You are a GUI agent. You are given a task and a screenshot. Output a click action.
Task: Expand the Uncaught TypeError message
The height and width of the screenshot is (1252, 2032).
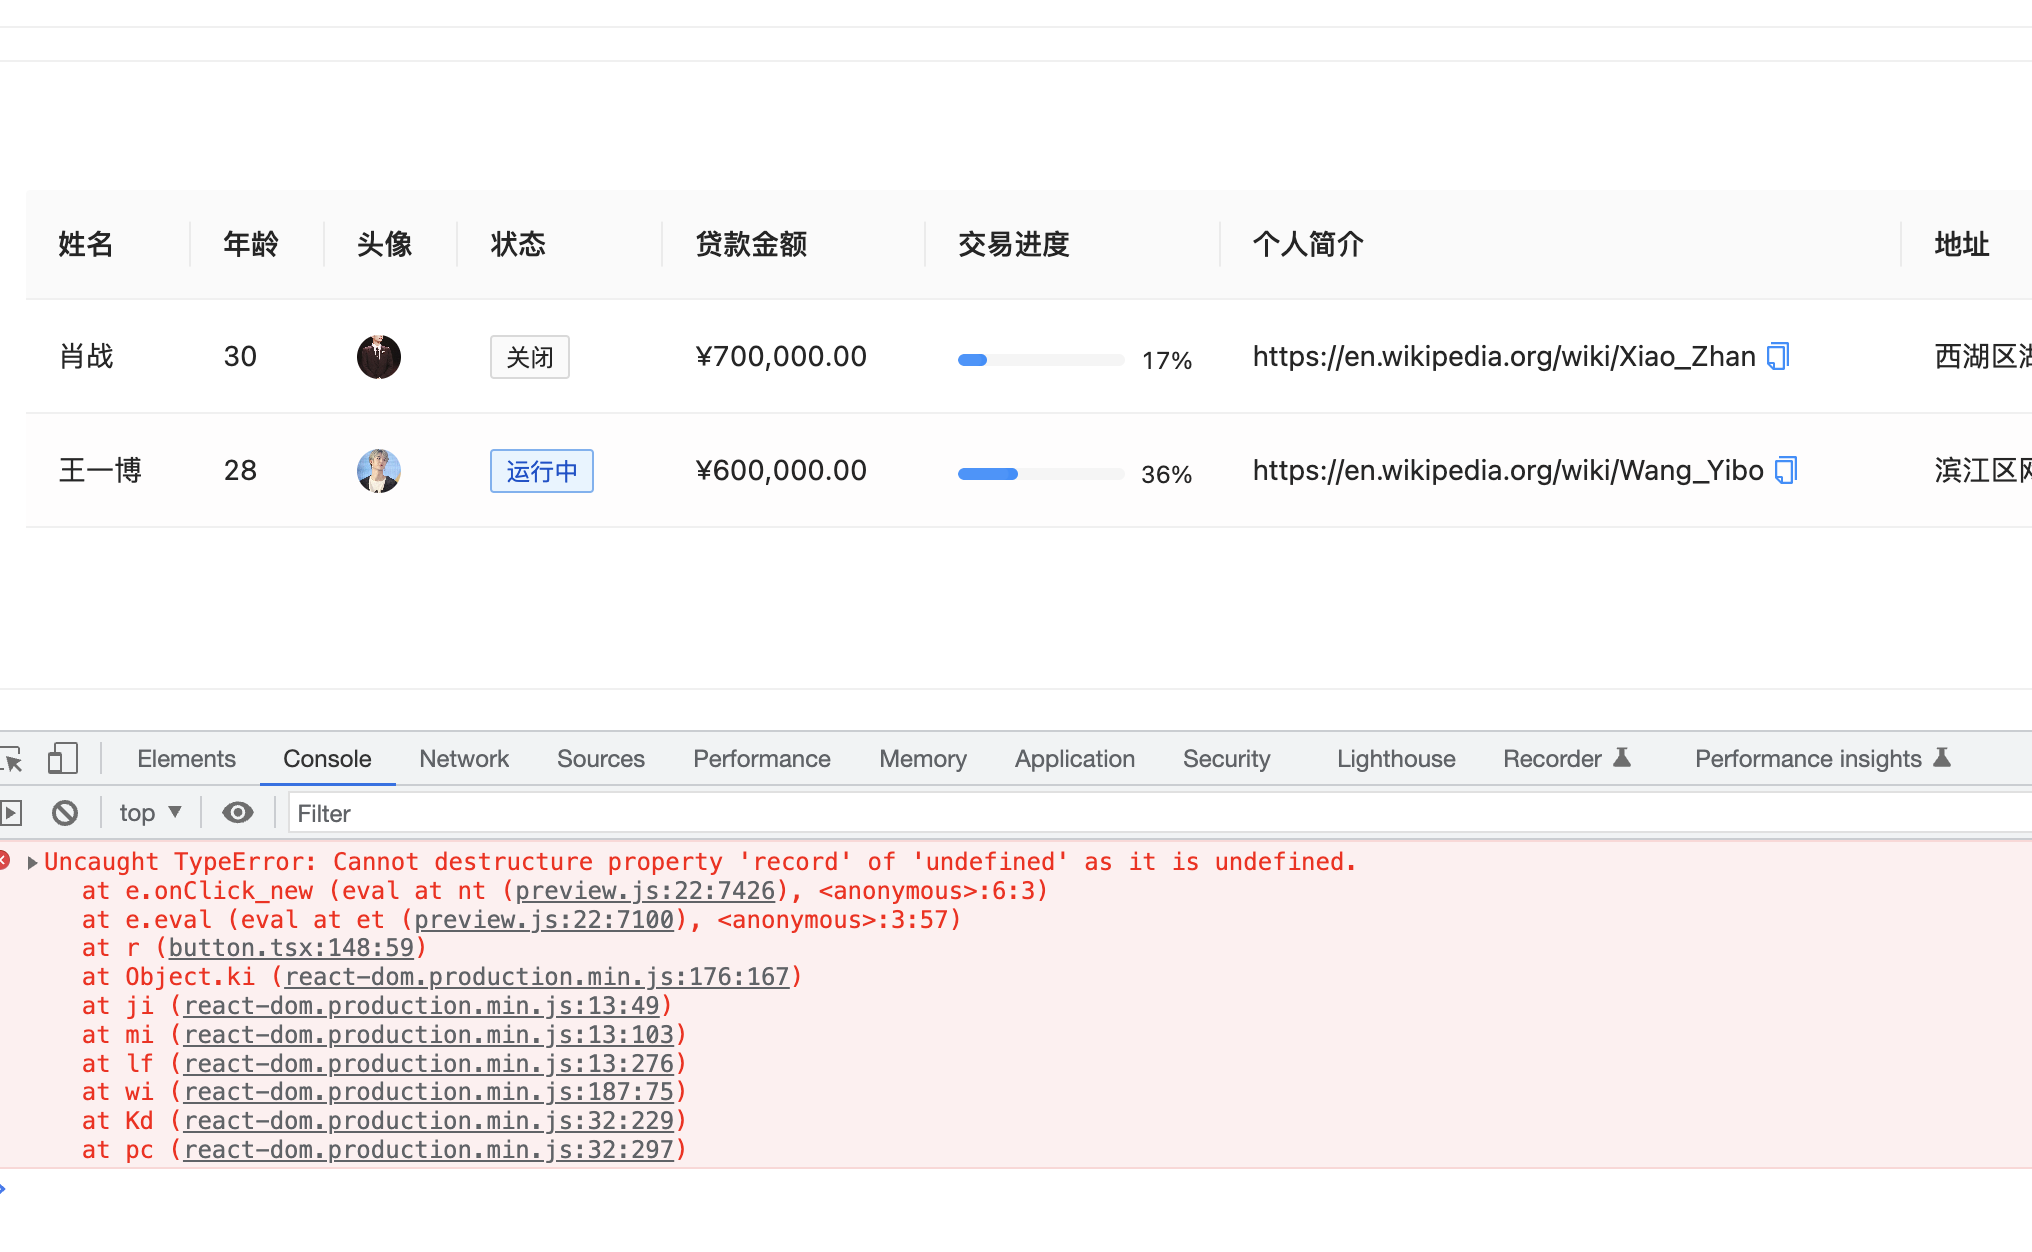tap(32, 862)
